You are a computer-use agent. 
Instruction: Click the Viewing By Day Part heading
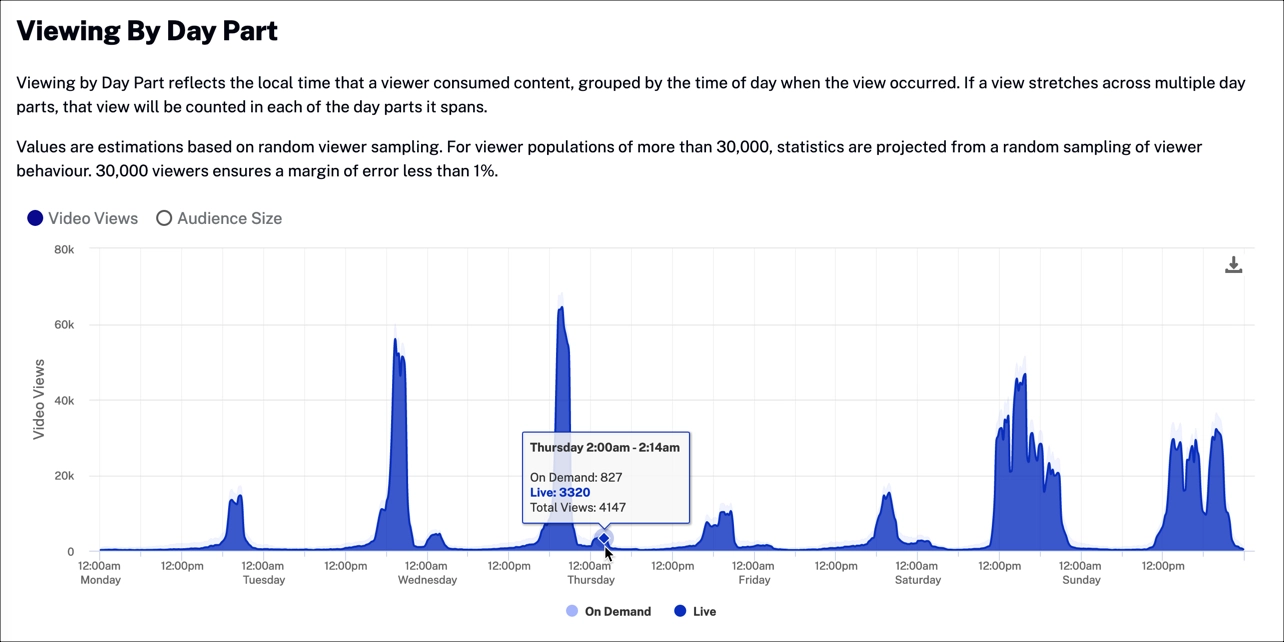pyautogui.click(x=146, y=30)
